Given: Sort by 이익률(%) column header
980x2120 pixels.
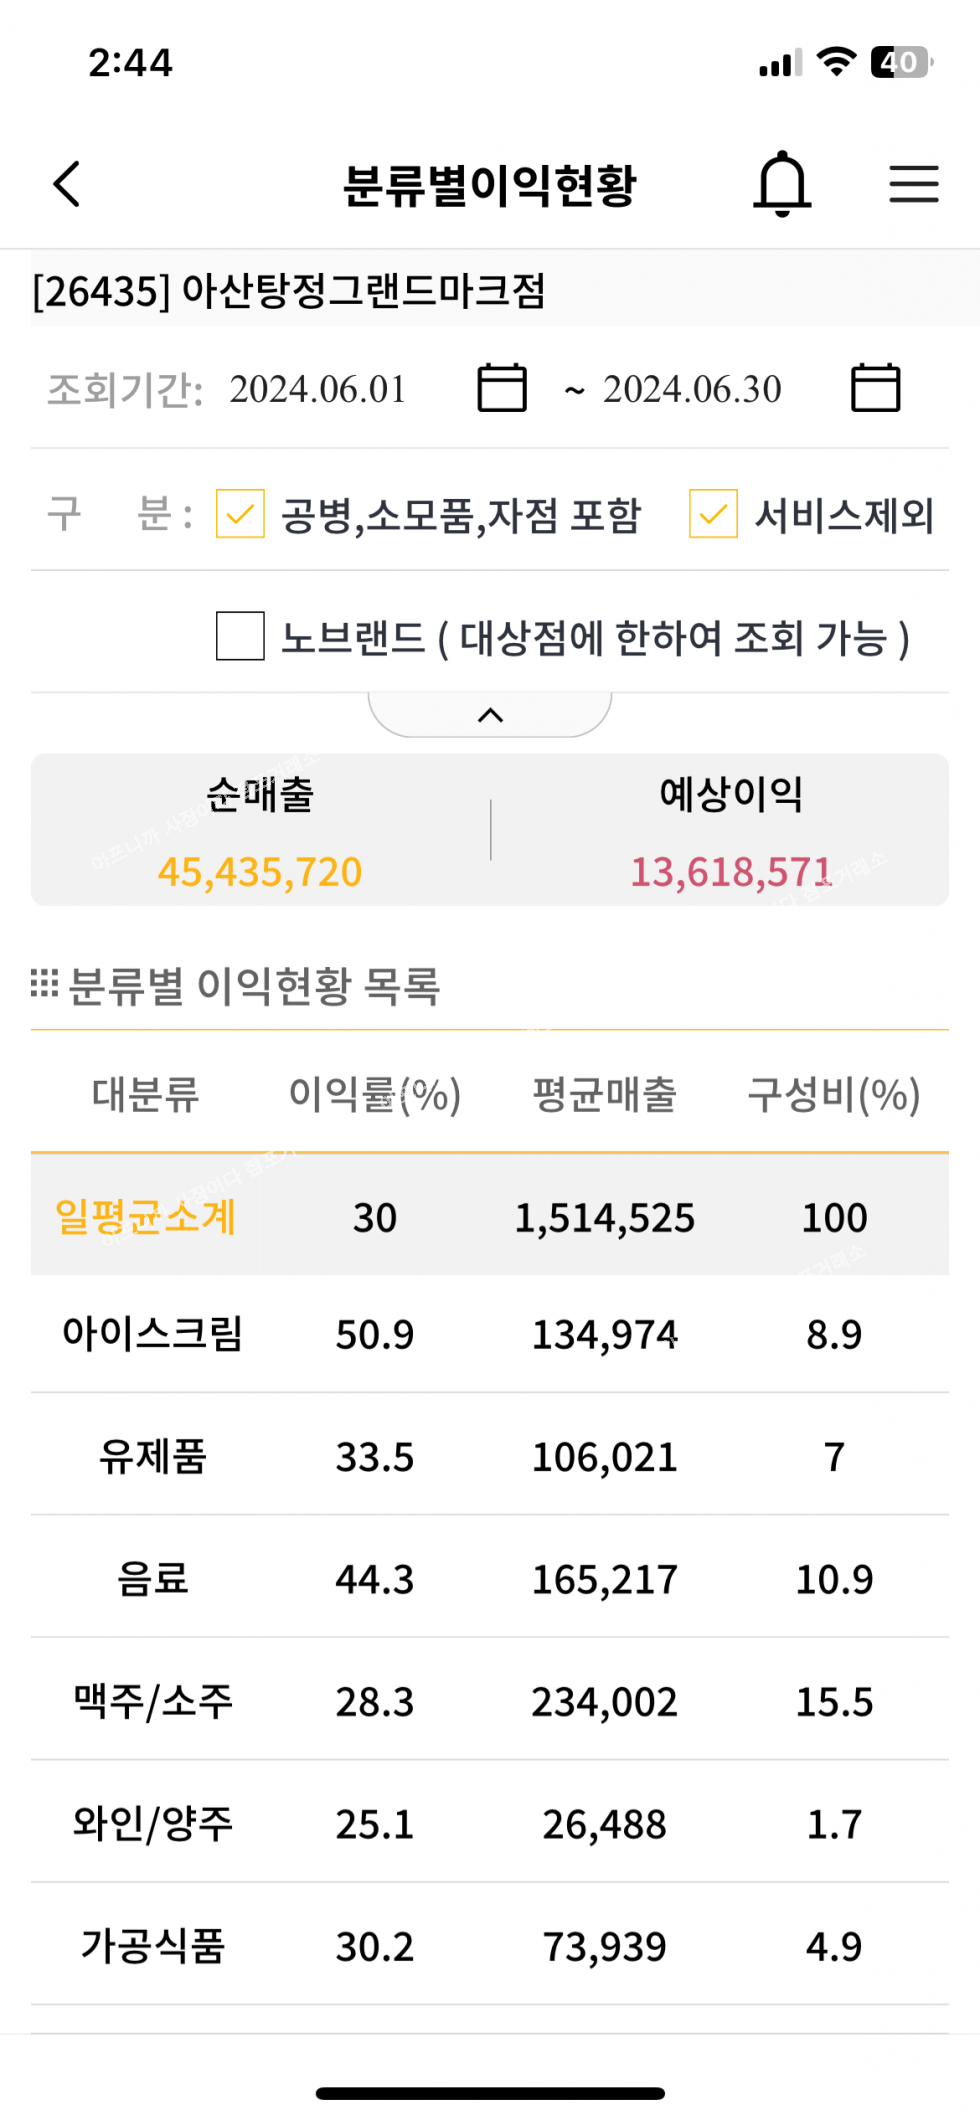Looking at the screenshot, I should [x=374, y=1094].
